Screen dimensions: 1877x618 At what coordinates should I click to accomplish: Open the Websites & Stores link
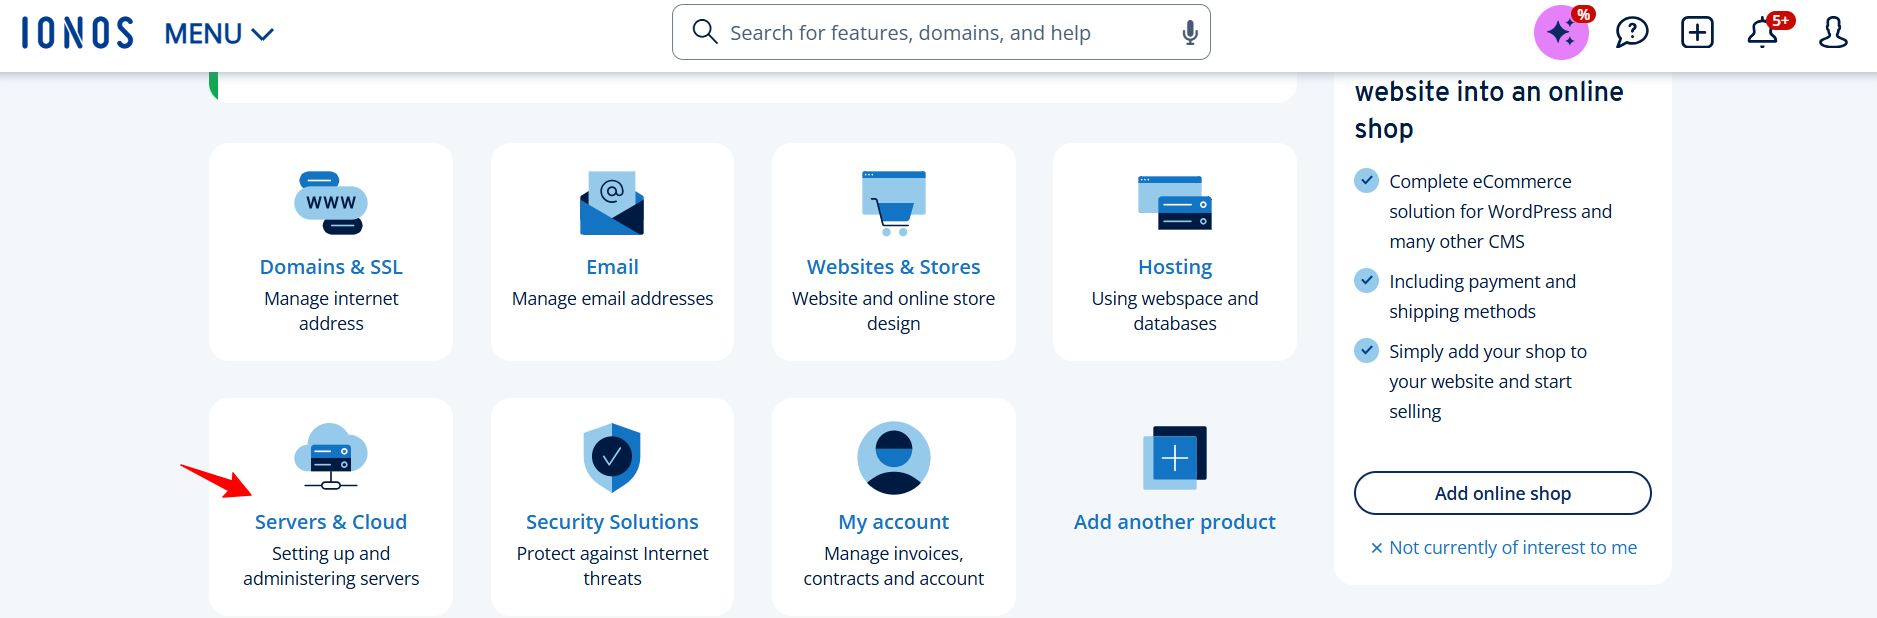pos(894,267)
